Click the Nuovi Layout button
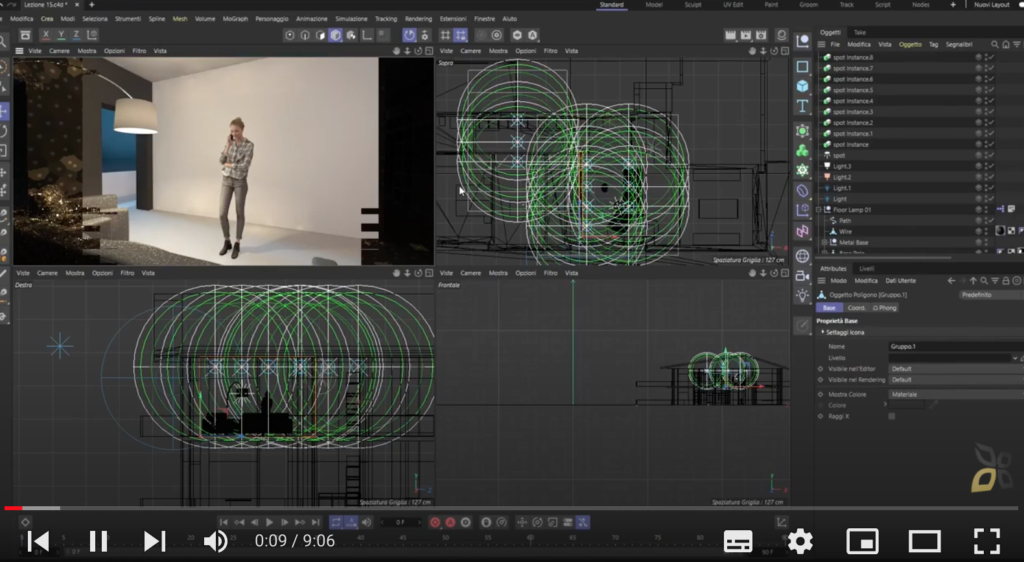 [x=991, y=5]
